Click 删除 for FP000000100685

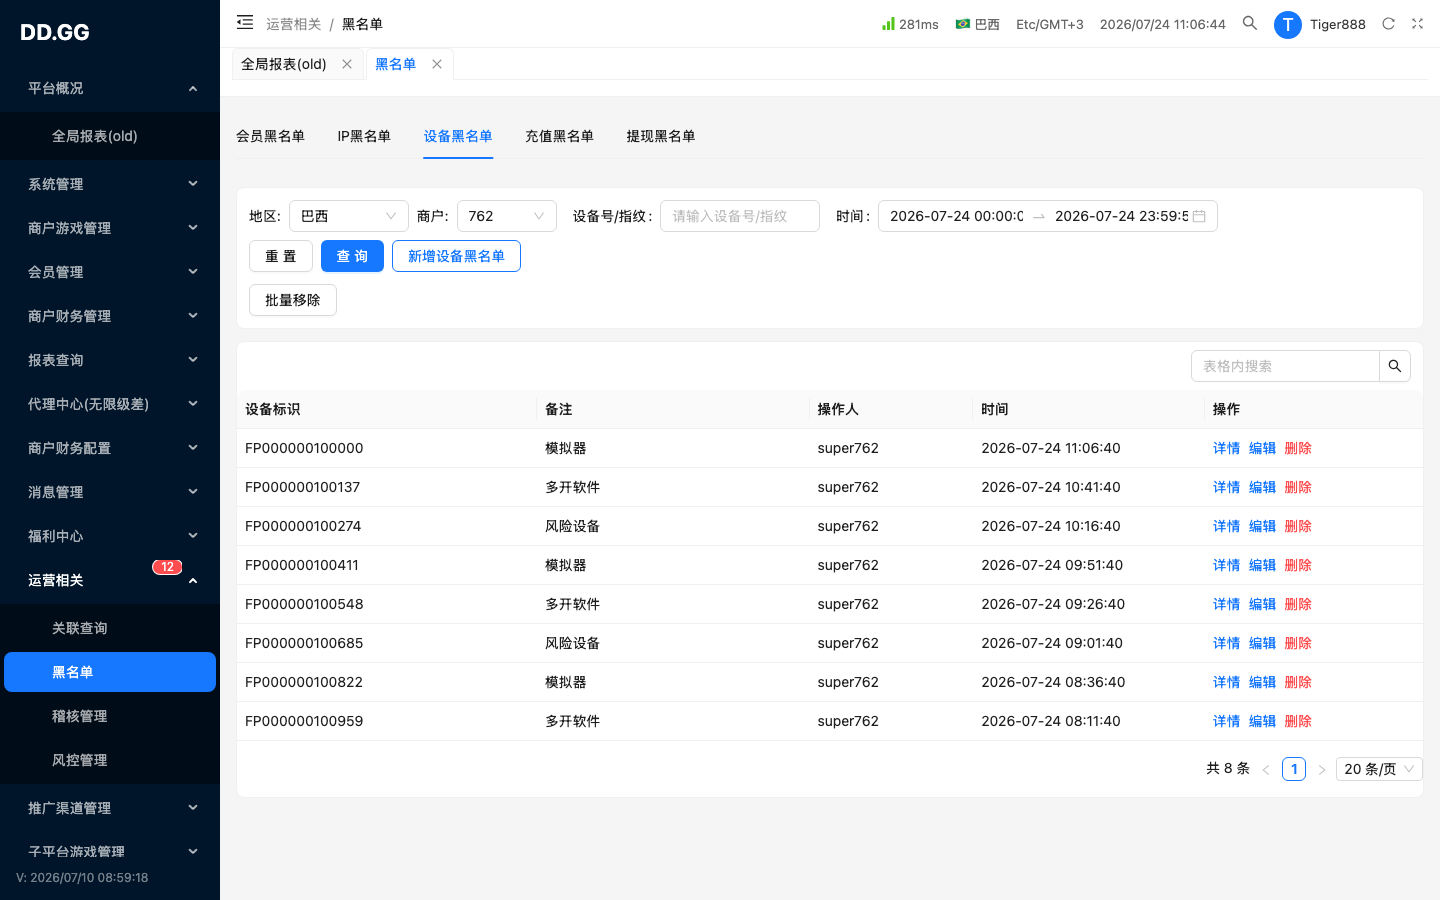click(1298, 643)
